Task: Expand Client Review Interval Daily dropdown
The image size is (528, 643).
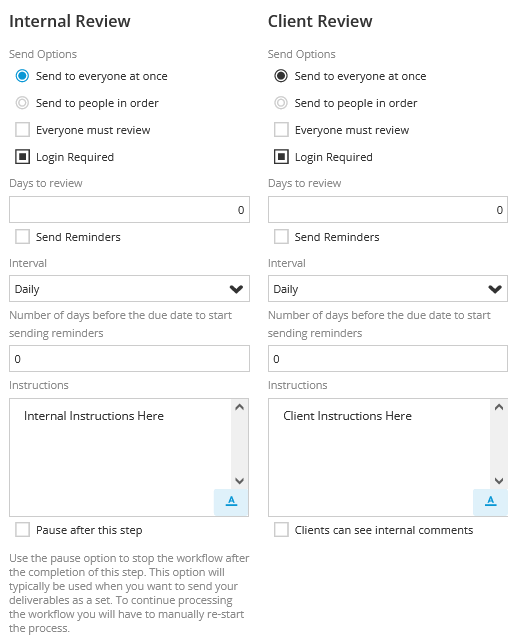Action: [x=388, y=289]
